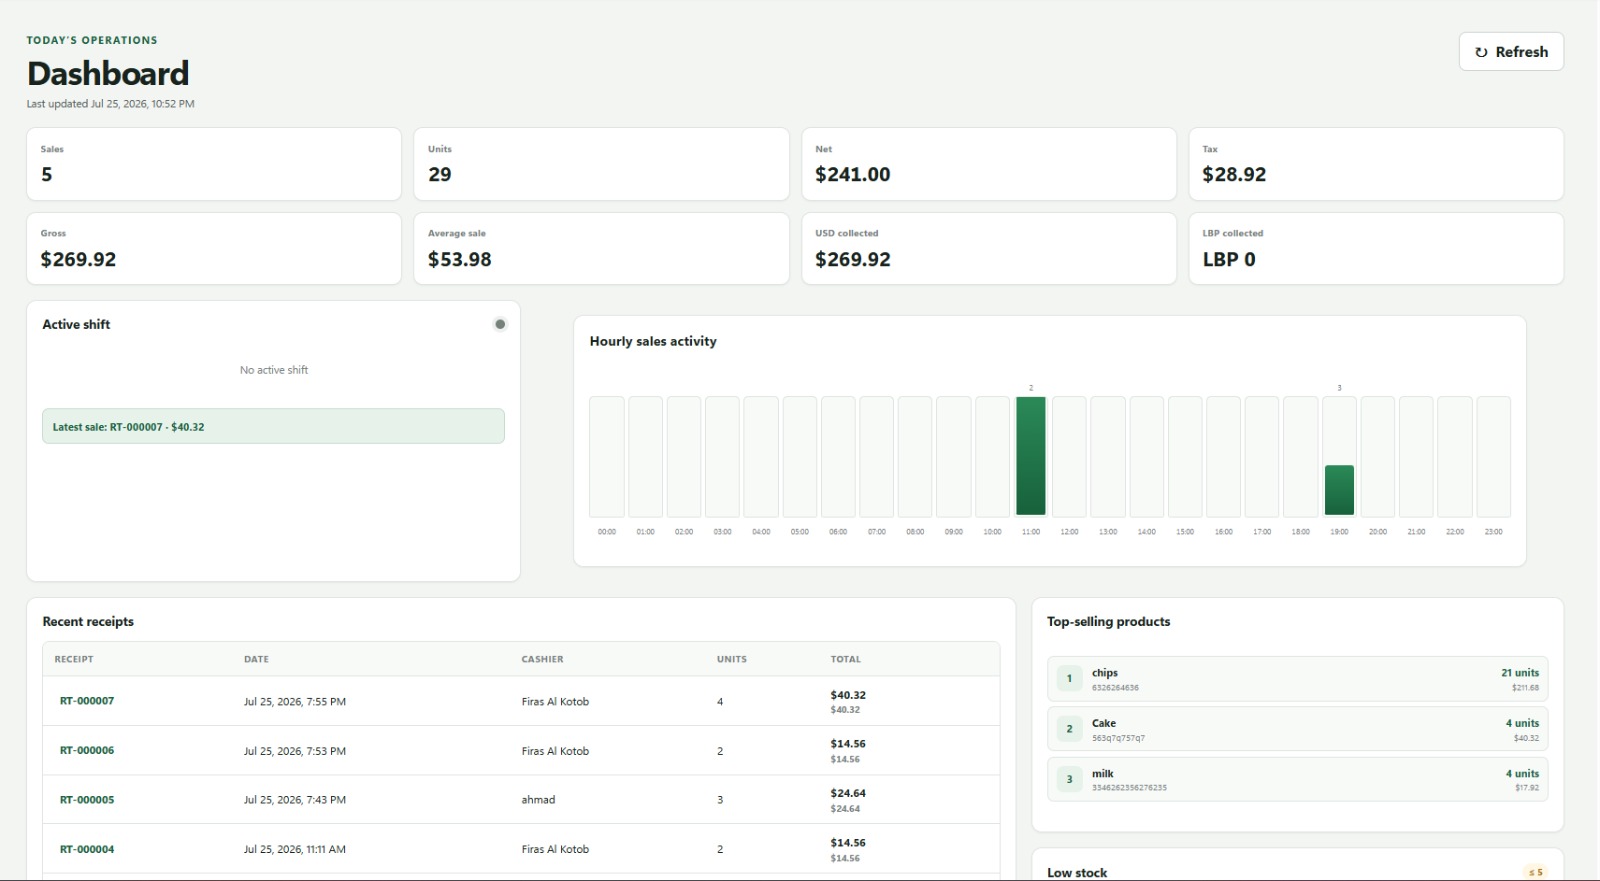Viewport: 1600px width, 881px height.
Task: Click the CASHIER column header
Action: click(x=542, y=659)
